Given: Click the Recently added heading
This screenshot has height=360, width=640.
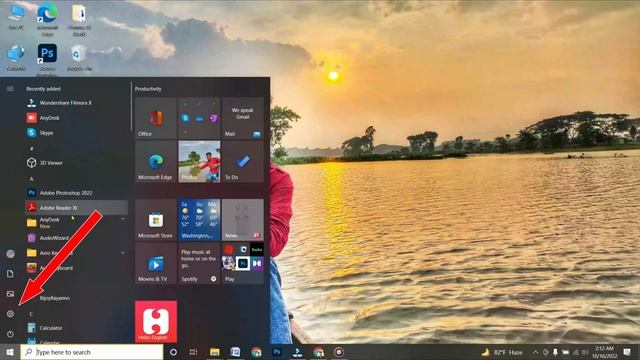Looking at the screenshot, I should (x=43, y=89).
